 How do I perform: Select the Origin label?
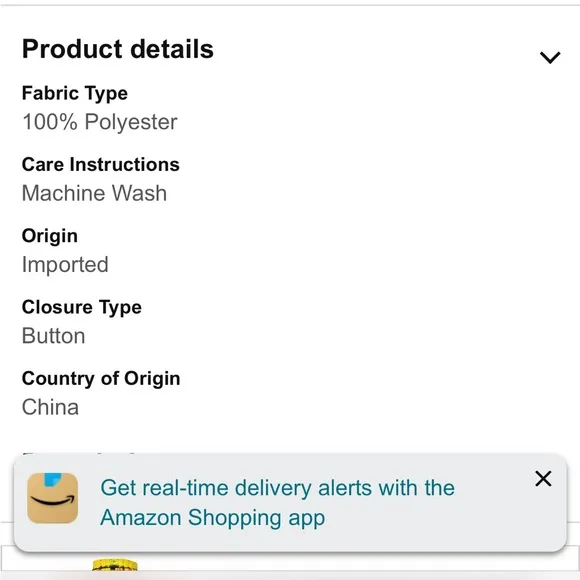pos(50,236)
